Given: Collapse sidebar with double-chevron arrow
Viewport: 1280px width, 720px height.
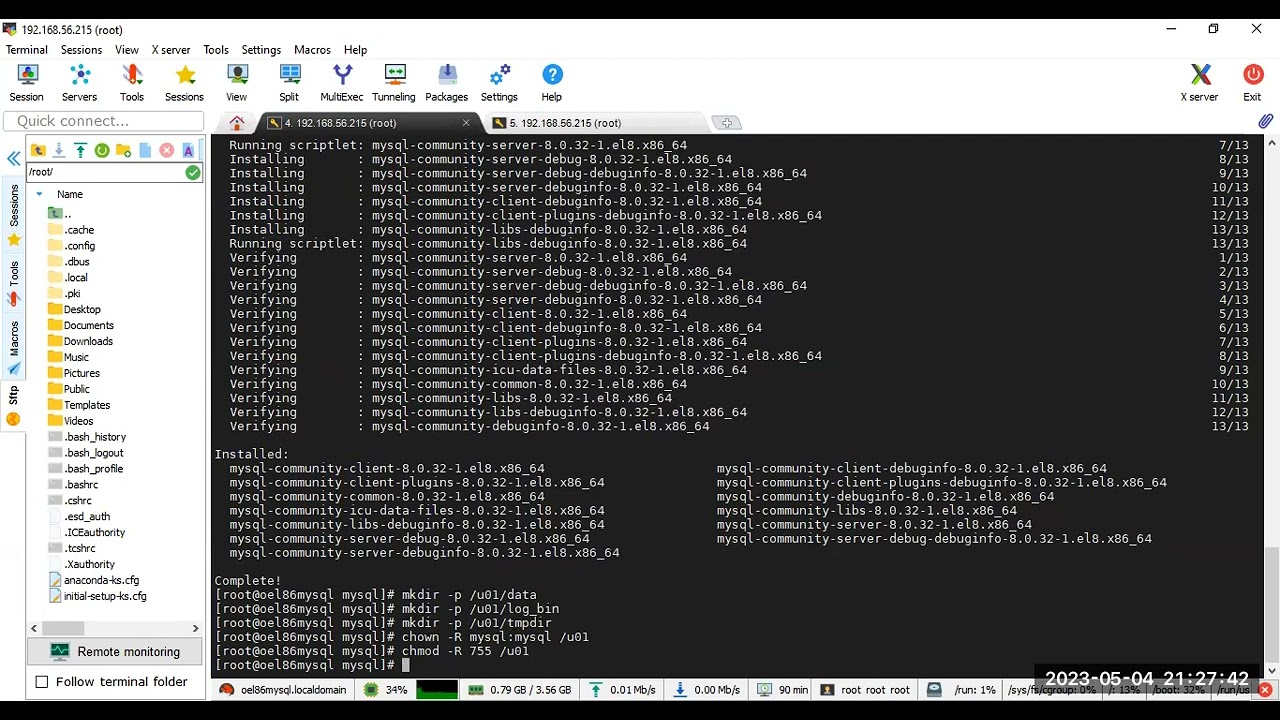Looking at the screenshot, I should click(x=13, y=158).
